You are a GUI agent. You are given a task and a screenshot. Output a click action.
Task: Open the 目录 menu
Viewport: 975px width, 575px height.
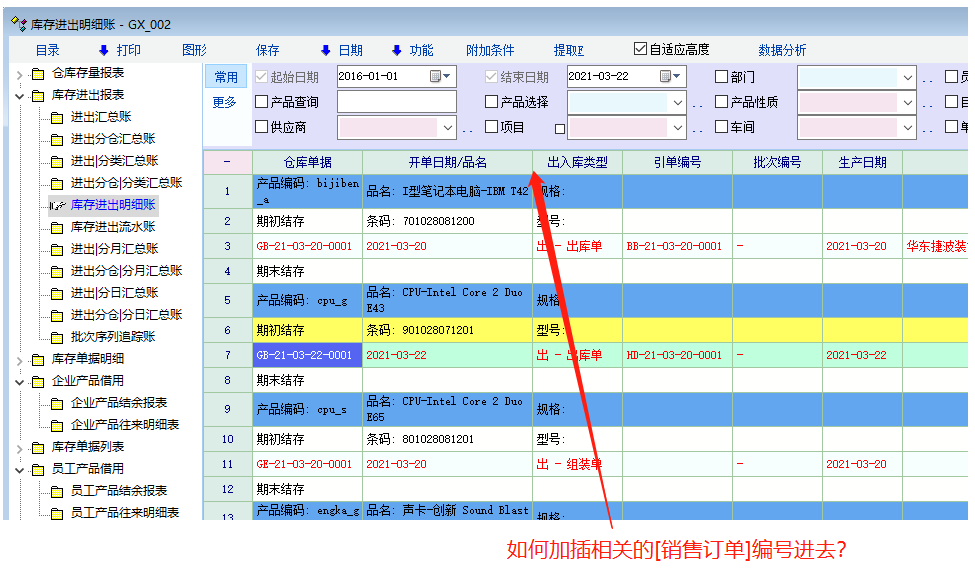(x=47, y=50)
